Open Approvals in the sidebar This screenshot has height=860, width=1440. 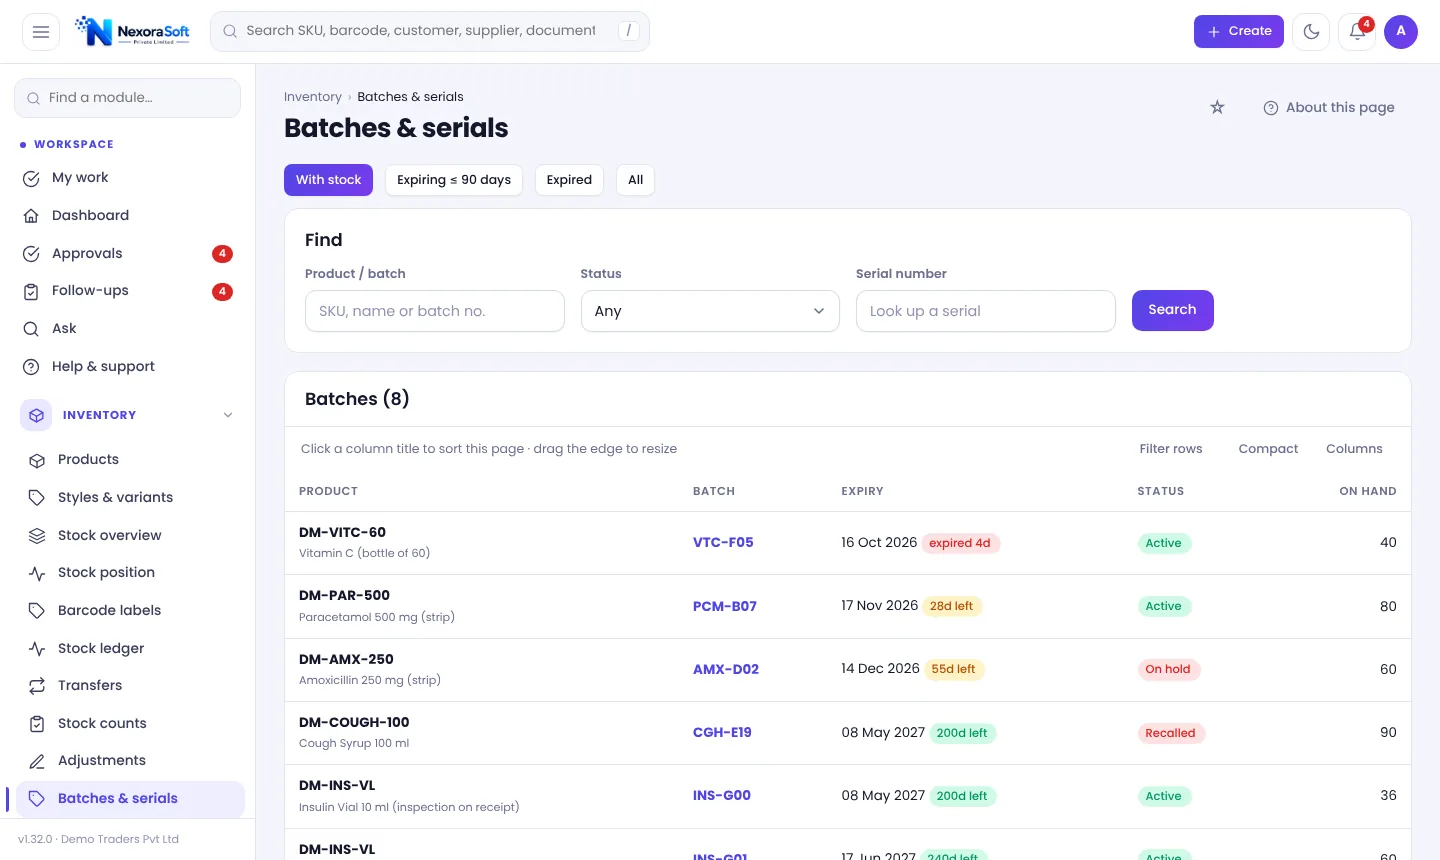point(127,254)
